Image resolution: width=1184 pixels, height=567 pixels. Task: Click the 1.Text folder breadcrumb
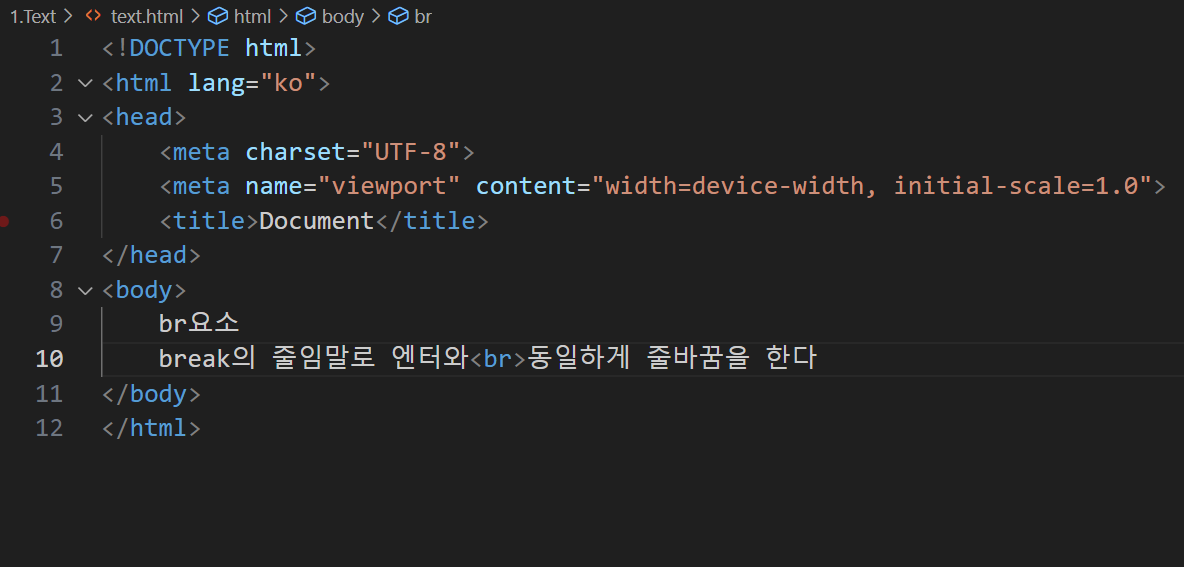point(32,17)
